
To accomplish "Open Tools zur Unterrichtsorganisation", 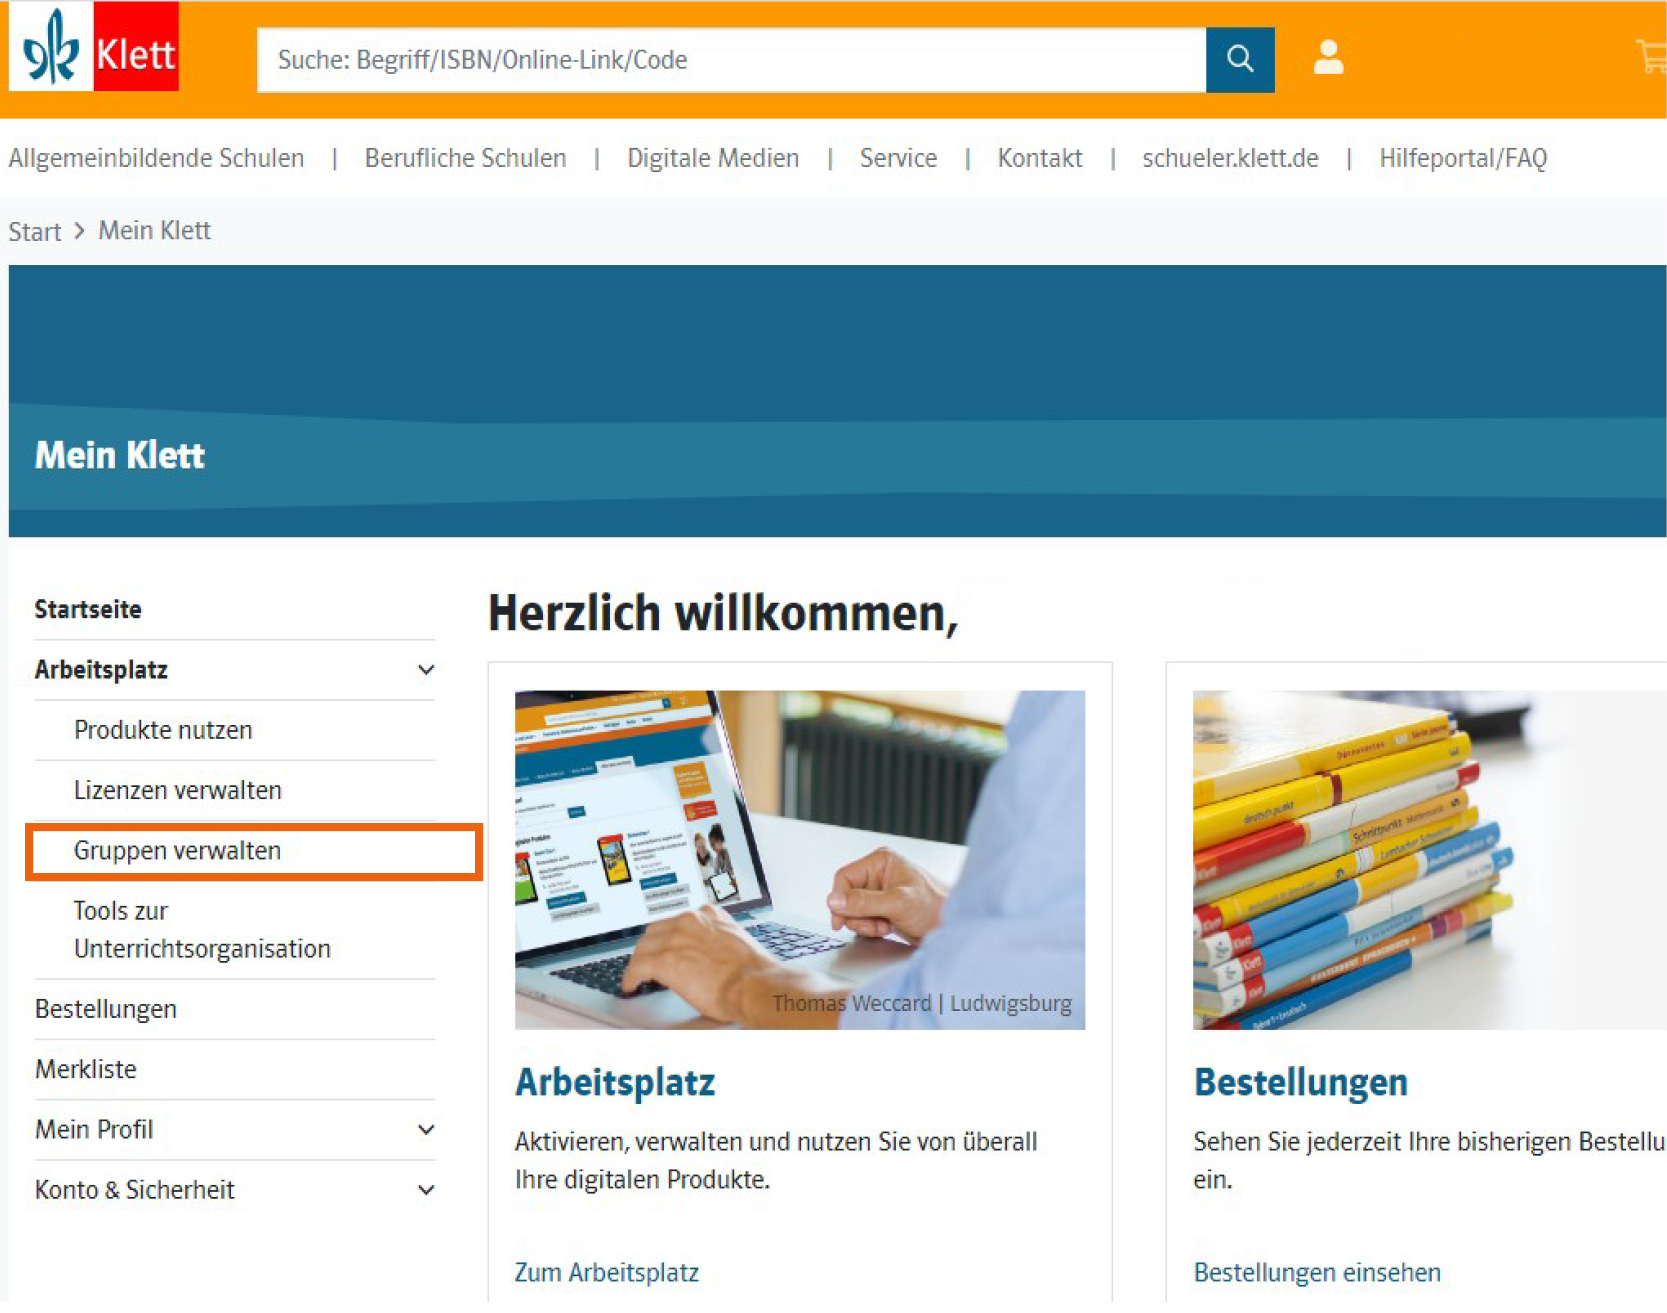I will (202, 930).
